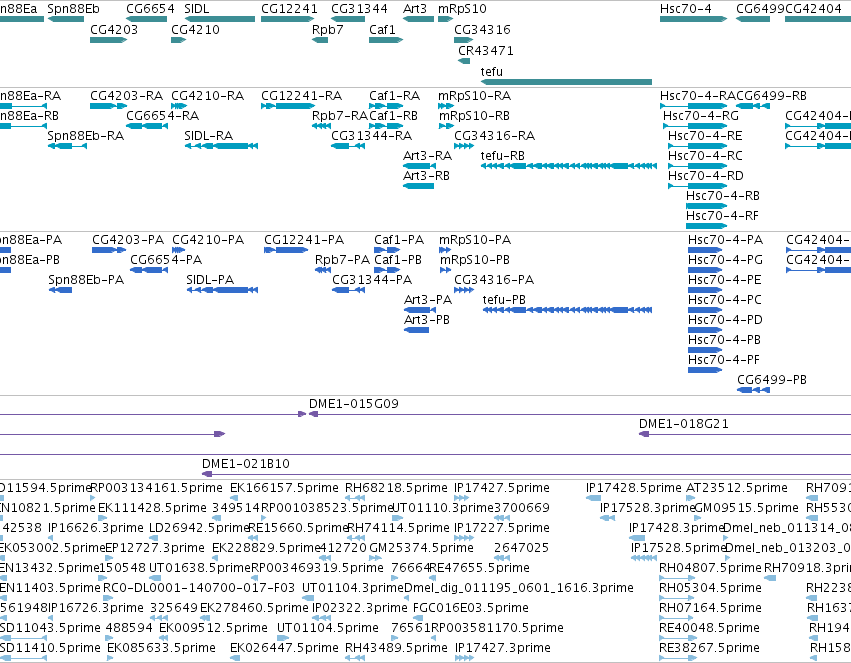Click the CG34316 gene label in top track
This screenshot has width=851, height=663.
click(x=482, y=30)
